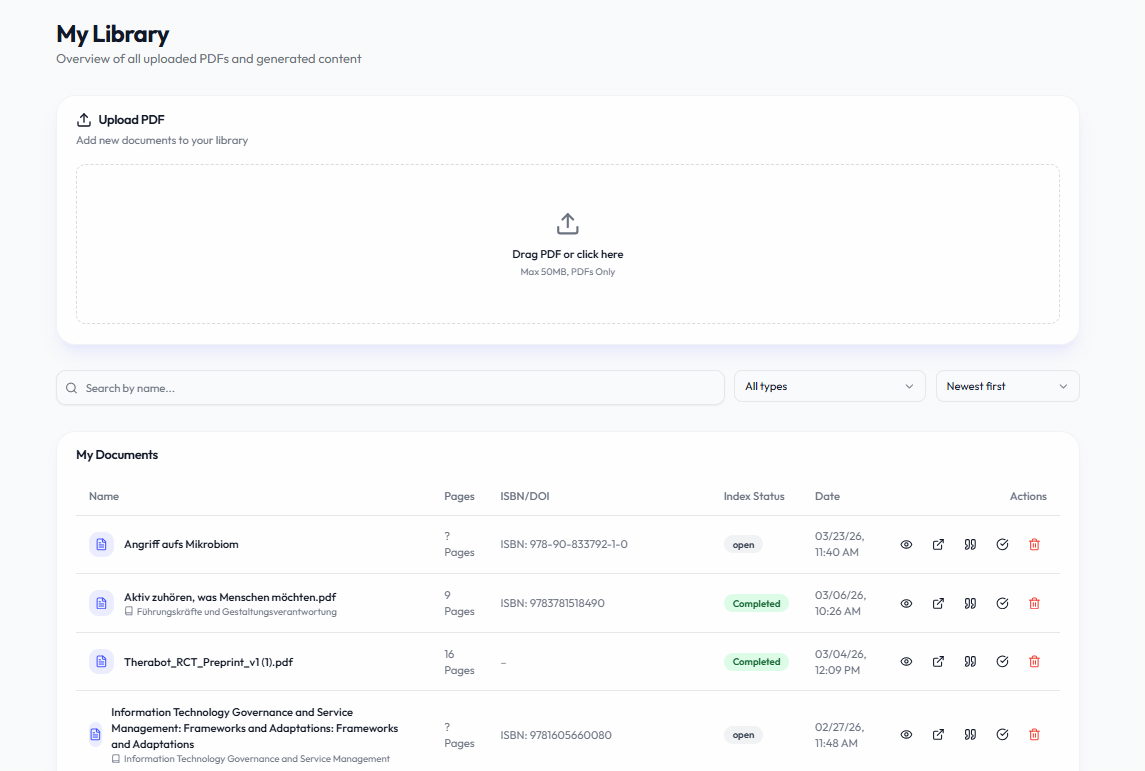
Task: Click the Name column header
Action: (x=104, y=496)
